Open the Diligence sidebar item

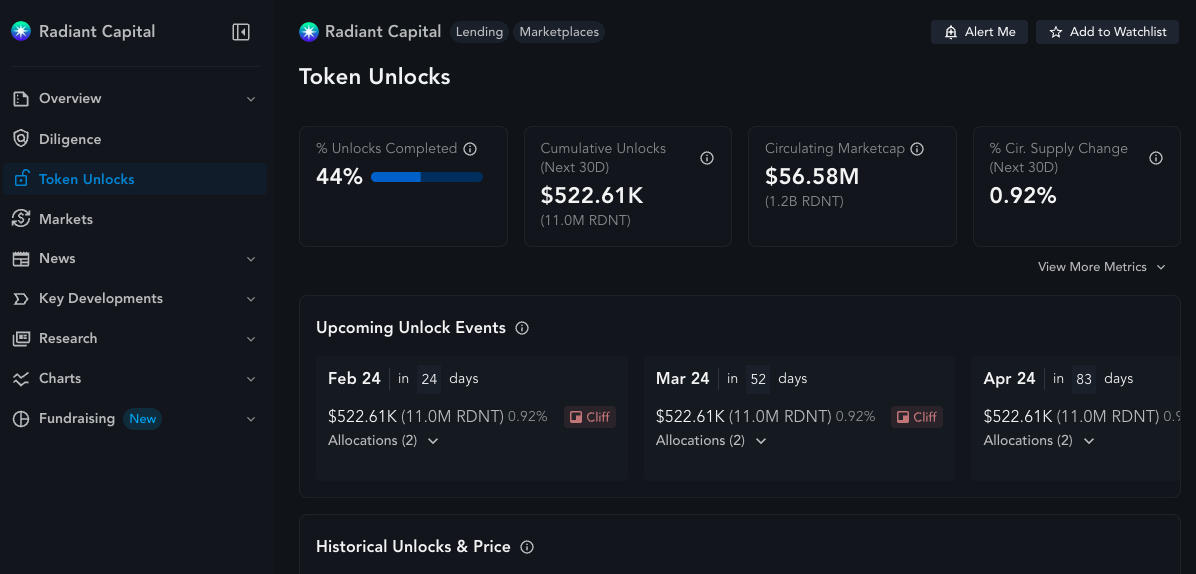(135, 139)
